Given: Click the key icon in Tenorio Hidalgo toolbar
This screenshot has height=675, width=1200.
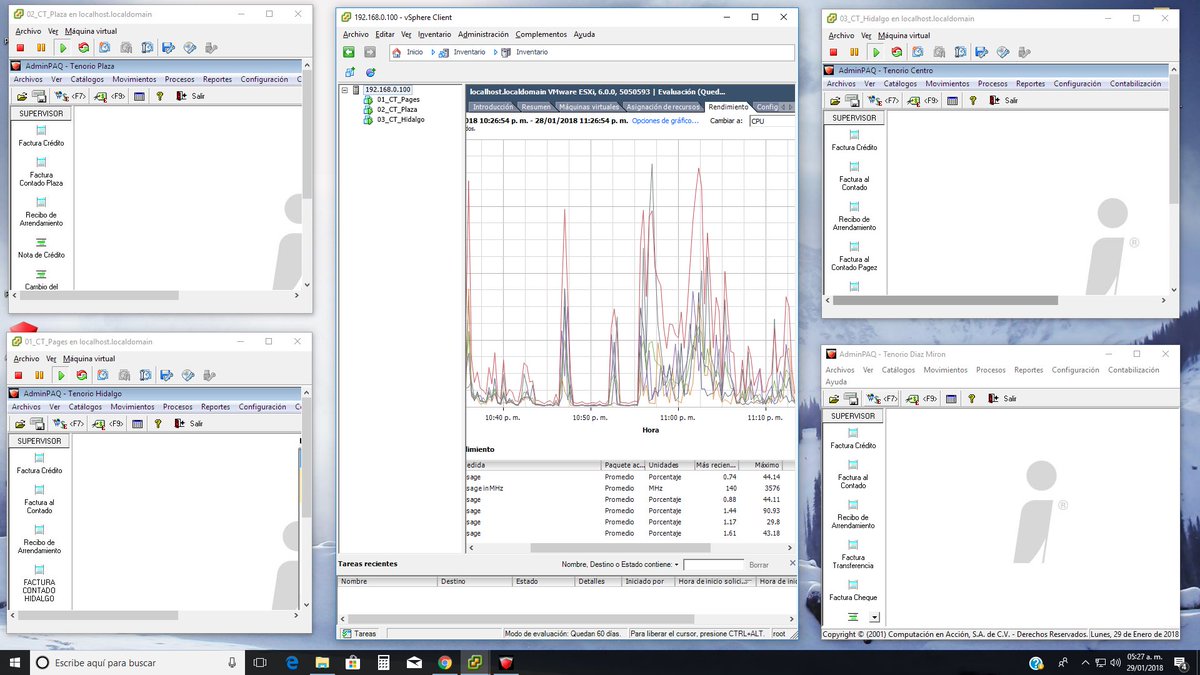Looking at the screenshot, I should (x=158, y=423).
